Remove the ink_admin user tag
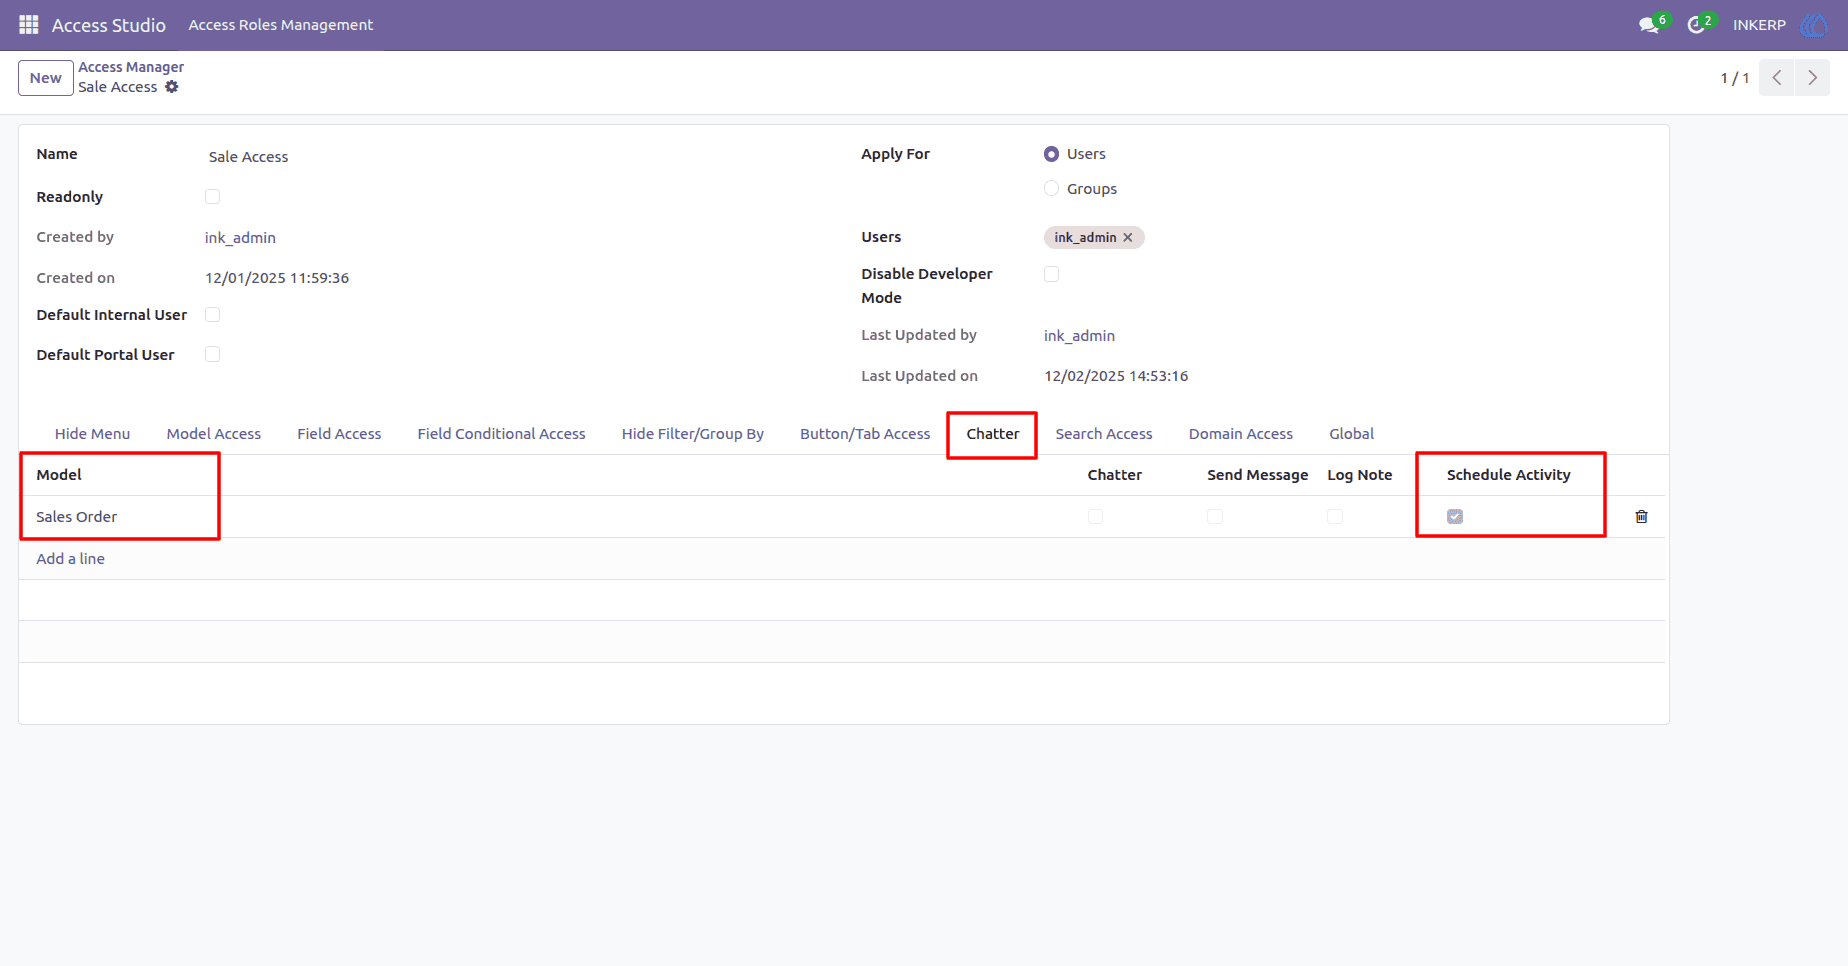The height and width of the screenshot is (966, 1848). [x=1128, y=238]
